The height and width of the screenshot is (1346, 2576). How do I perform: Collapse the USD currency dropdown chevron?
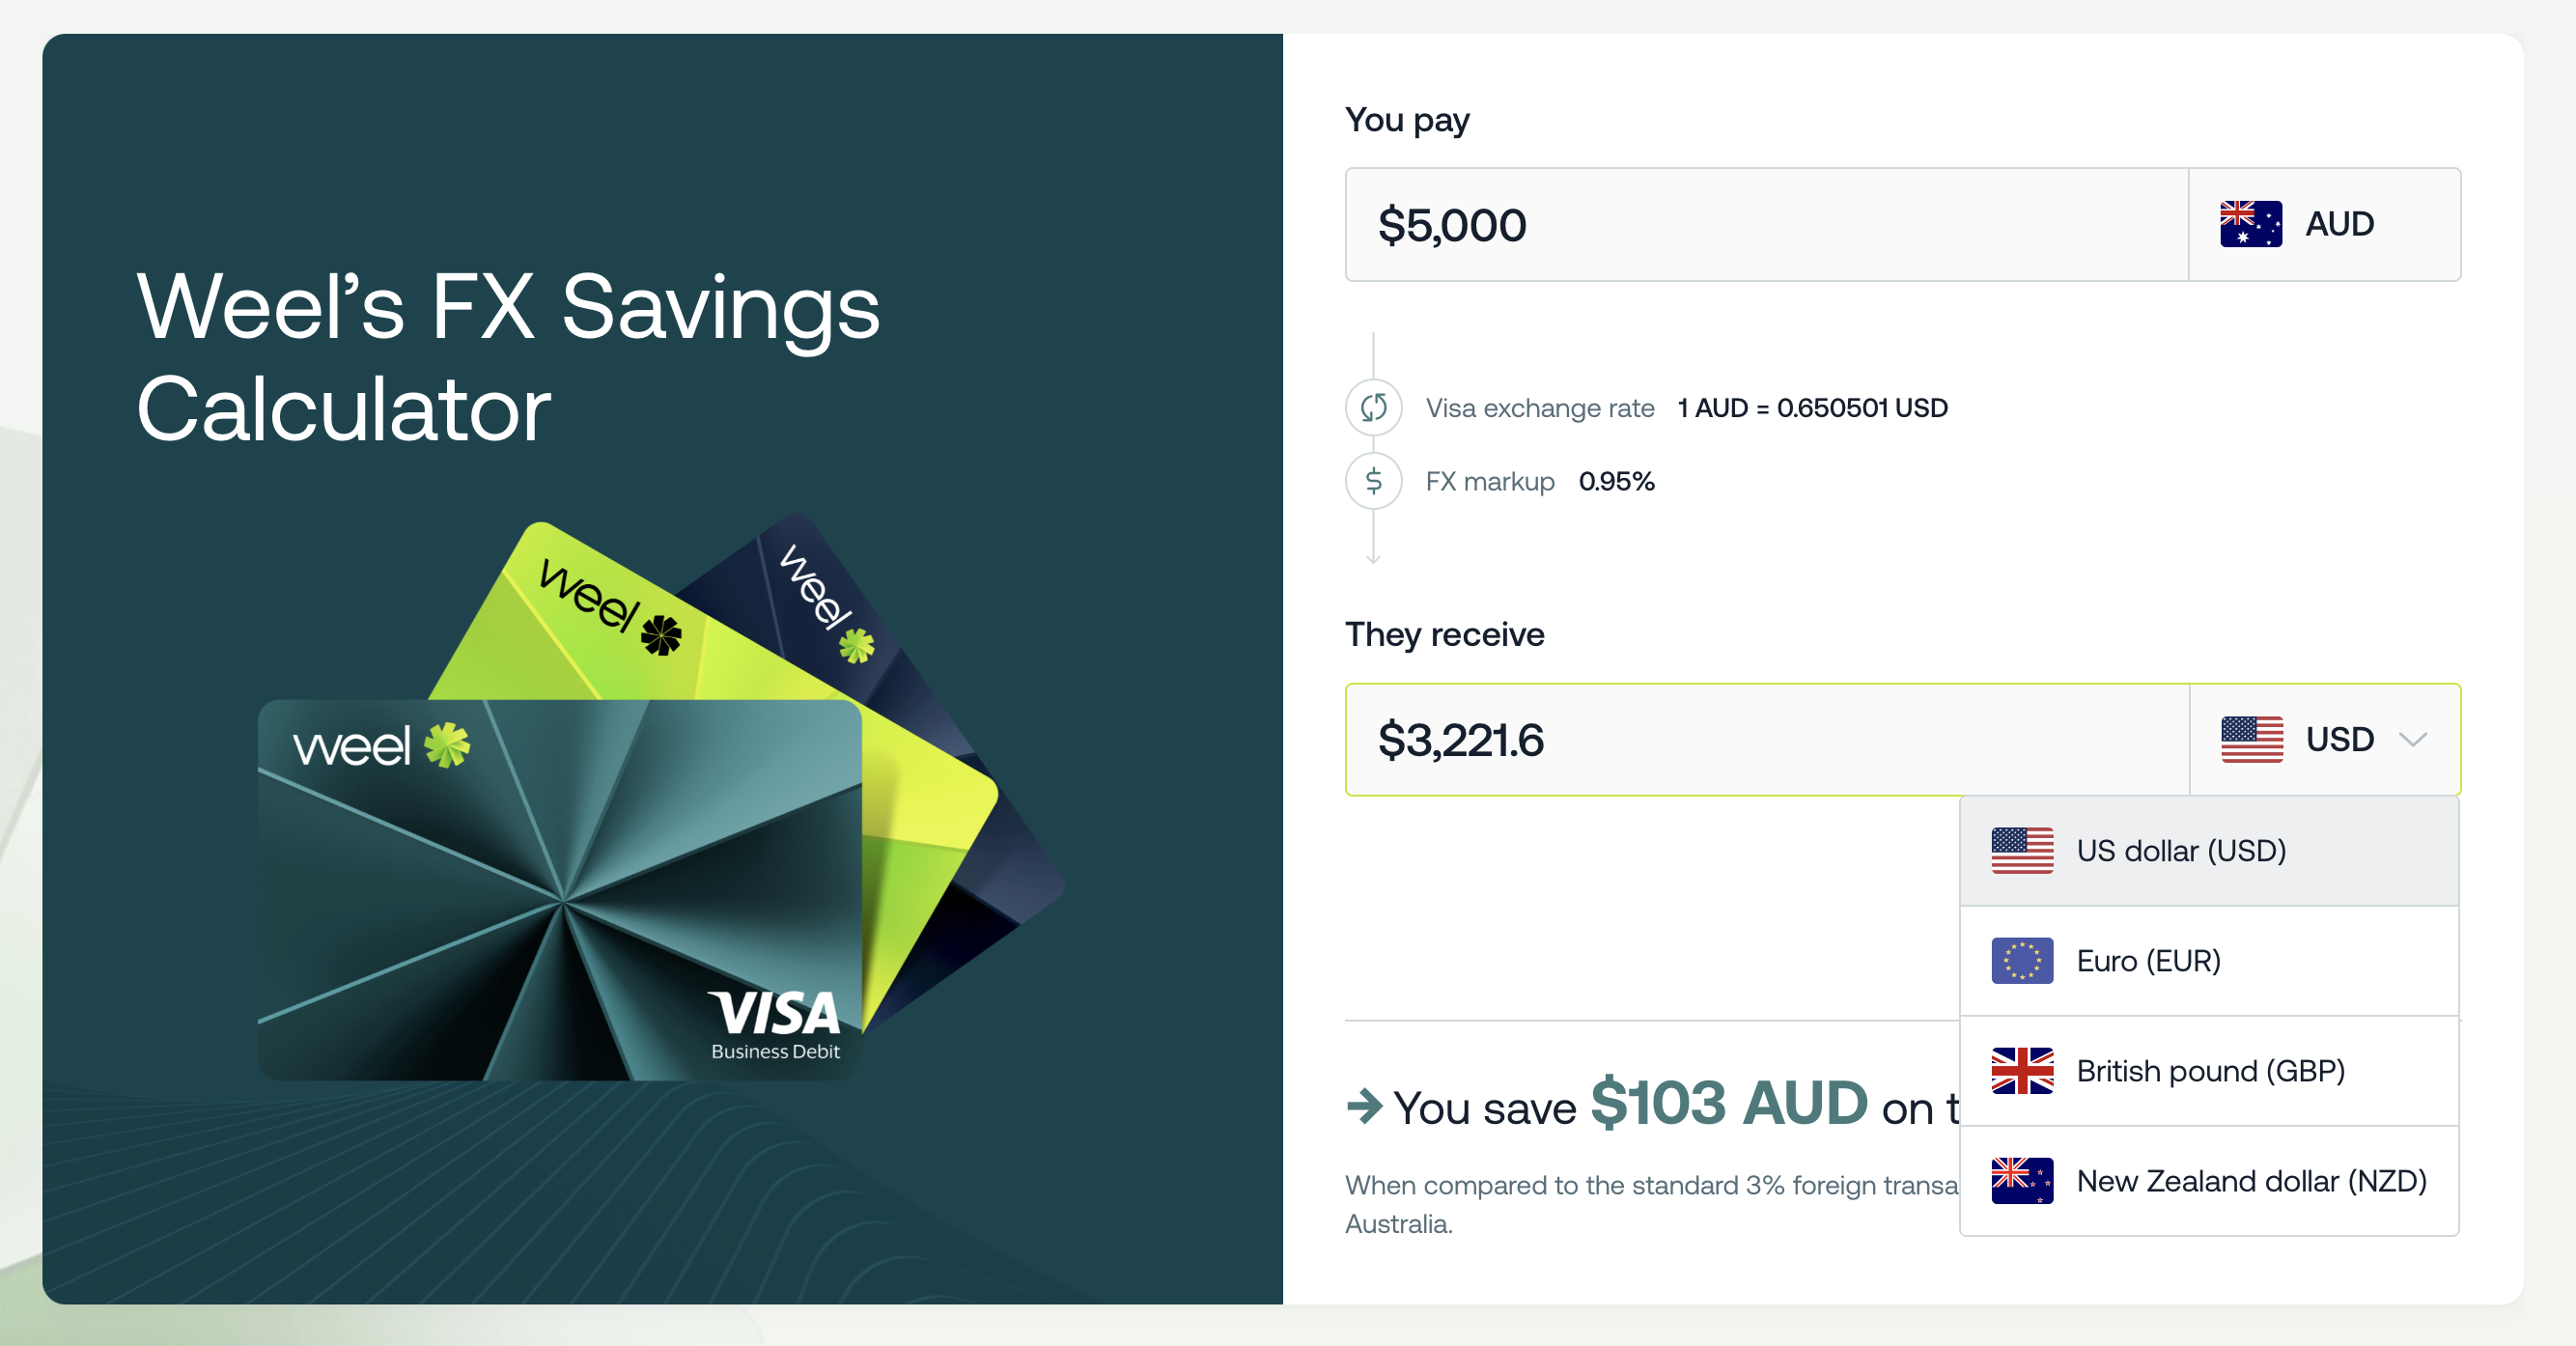(2413, 740)
